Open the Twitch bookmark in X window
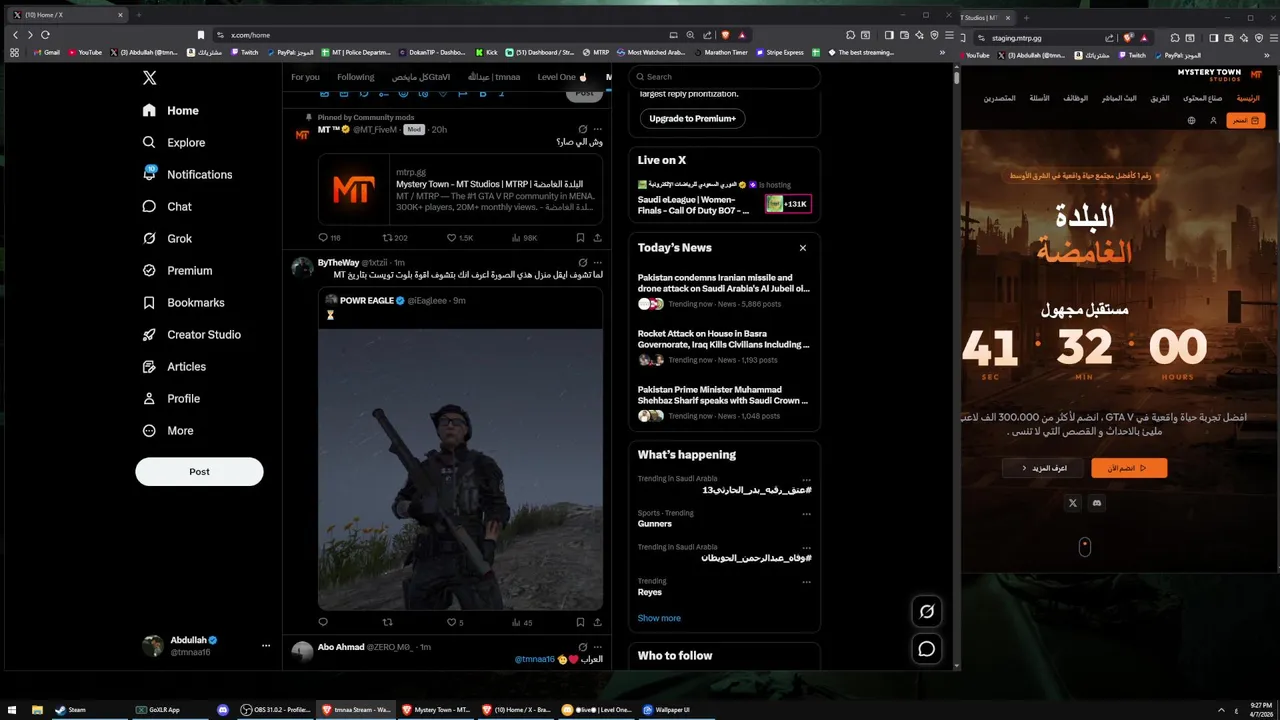Image resolution: width=1280 pixels, height=720 pixels. pos(244,52)
